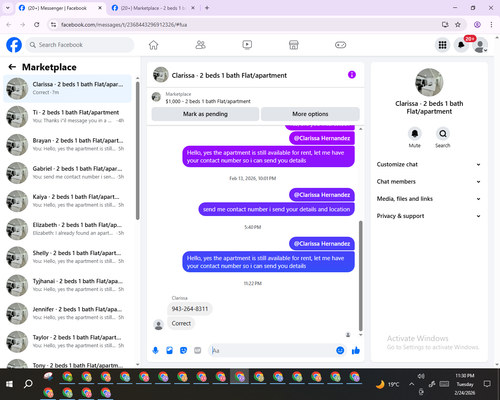Open Shelly - 2 beds conversation

(x=67, y=257)
